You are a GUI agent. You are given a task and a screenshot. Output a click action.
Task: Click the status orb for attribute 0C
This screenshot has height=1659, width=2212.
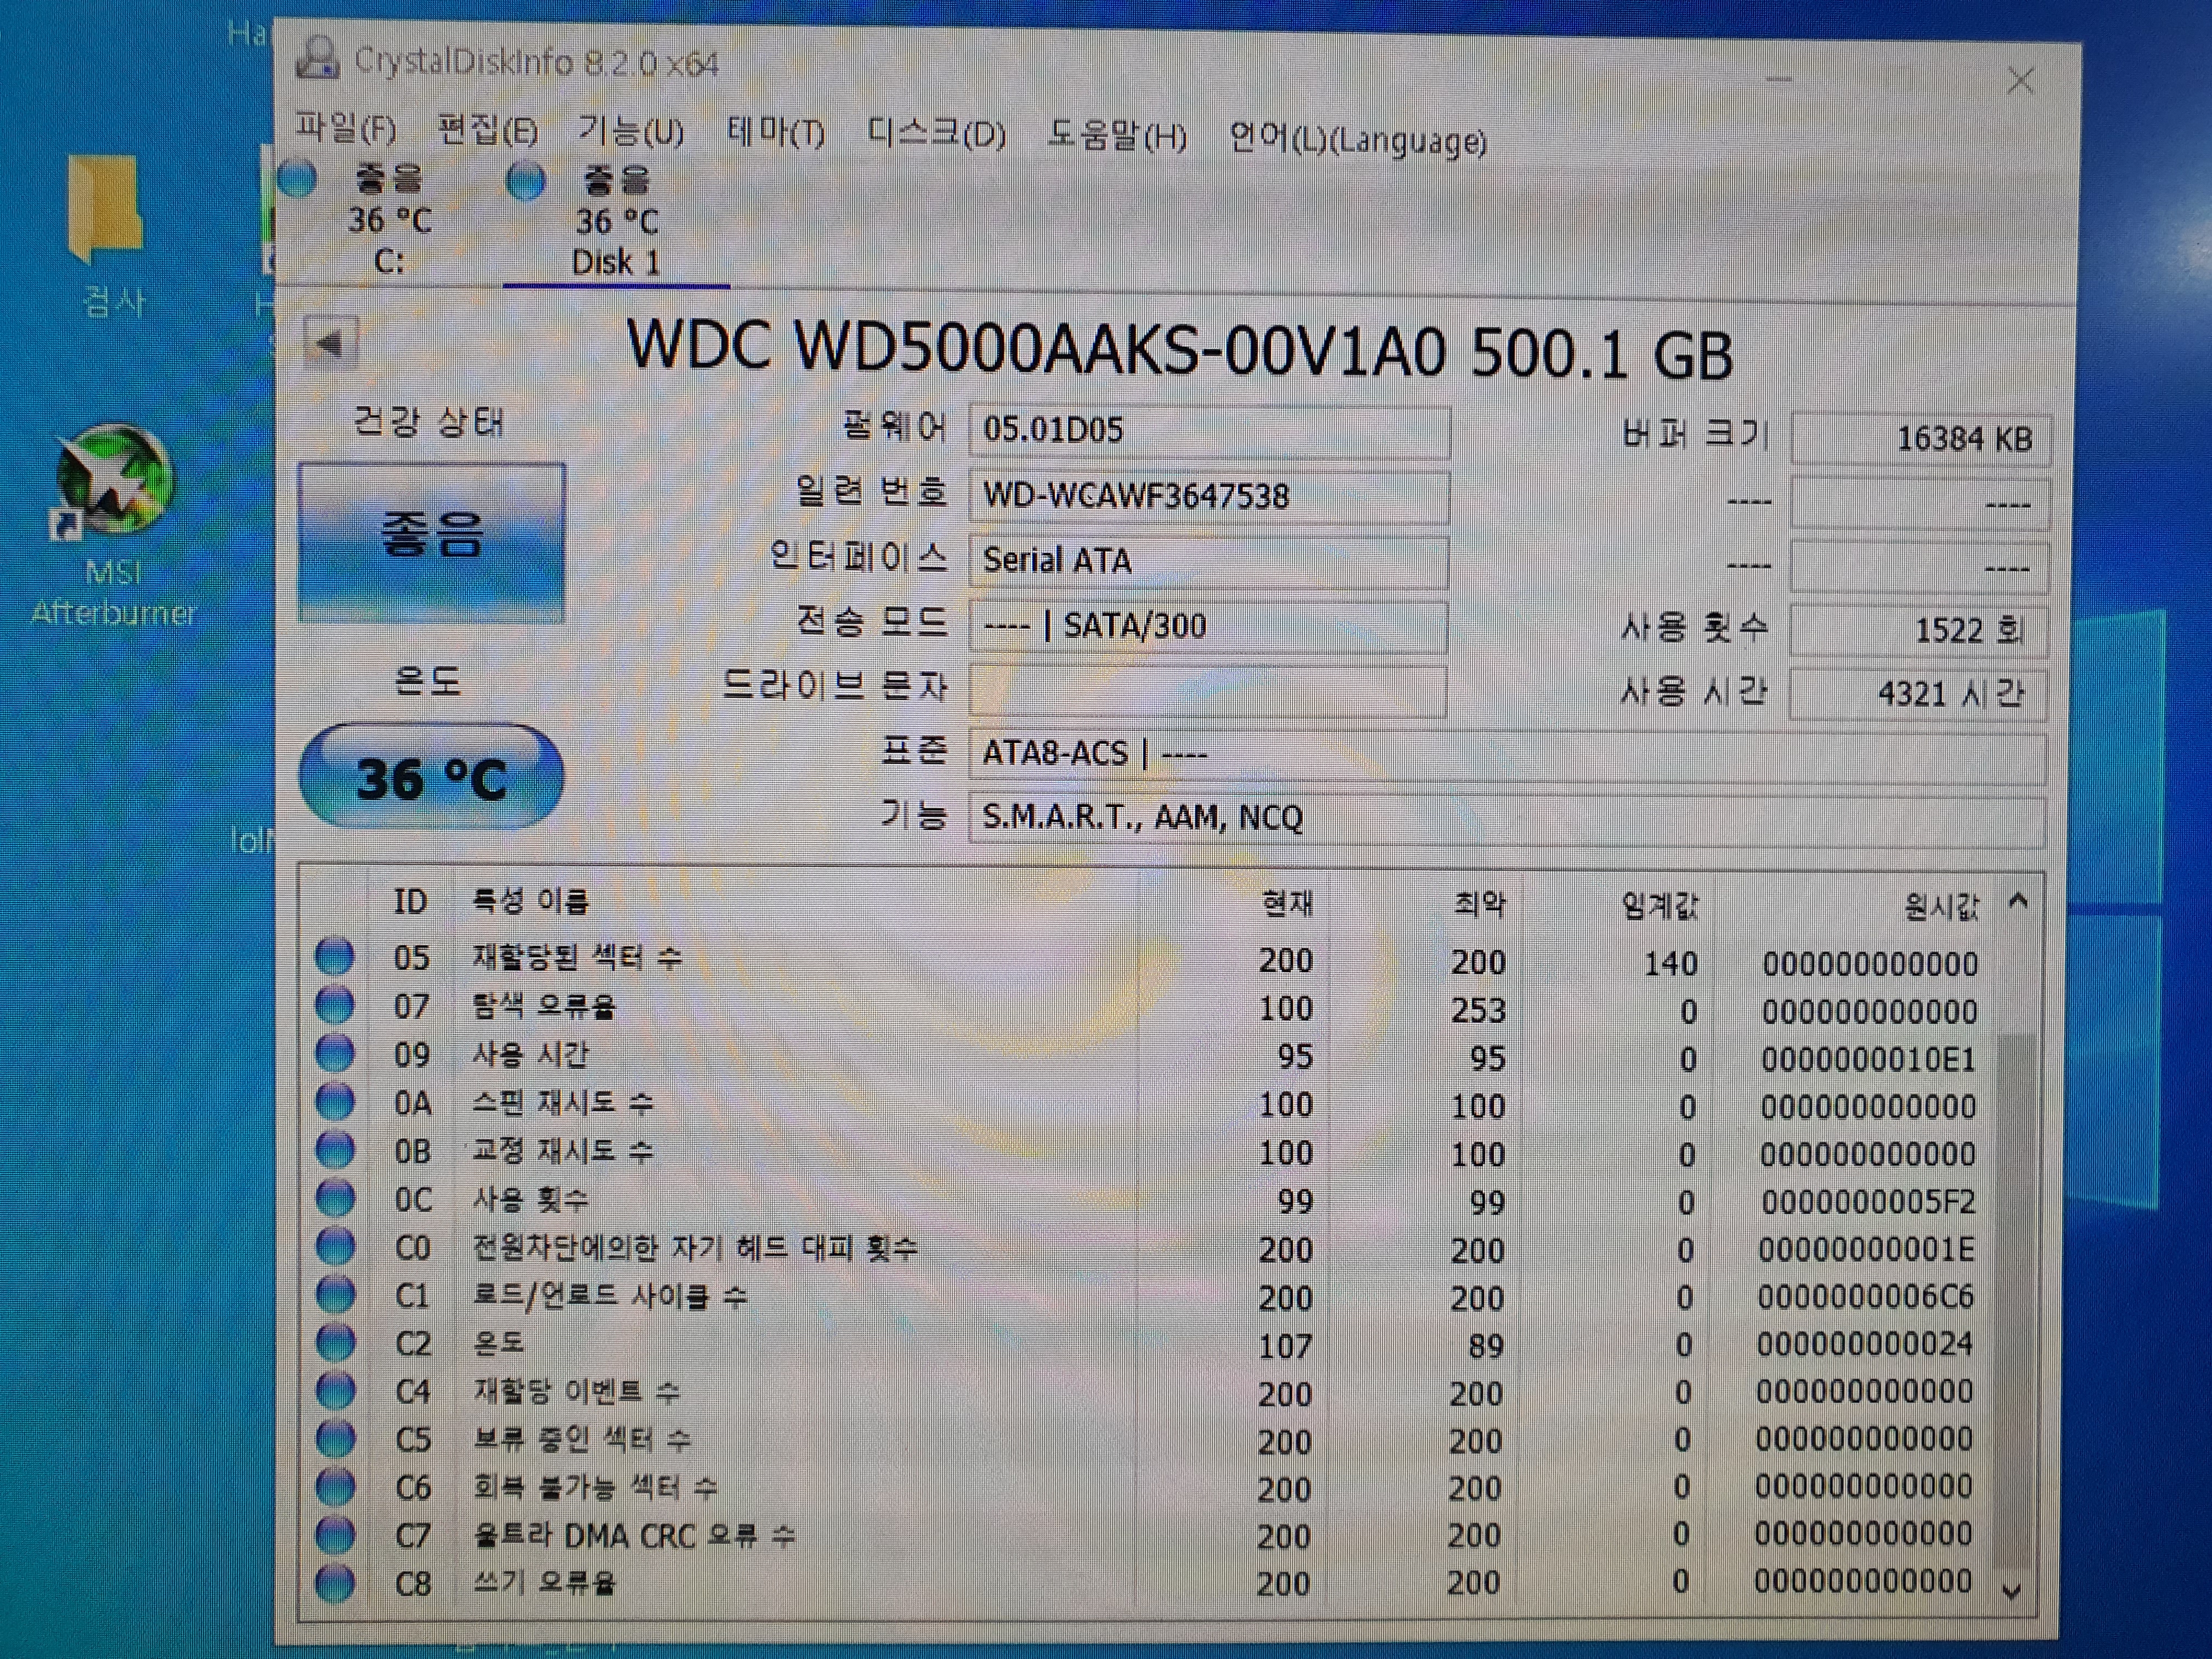click(x=334, y=1197)
